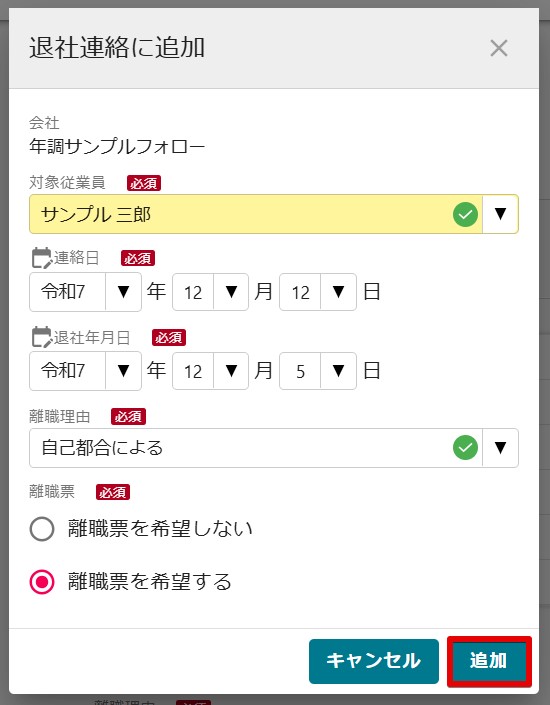The image size is (550, 705).
Task: Click the calendar icon beside 退社年月日
Action: click(x=42, y=337)
